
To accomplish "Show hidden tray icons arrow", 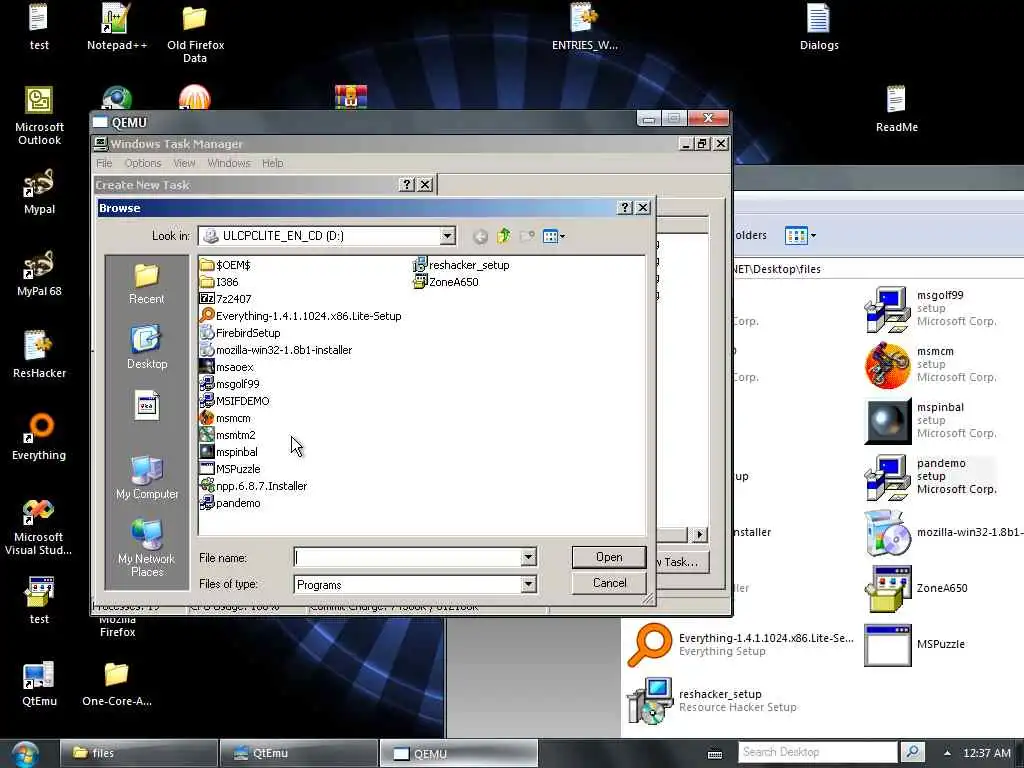I will click(x=947, y=753).
